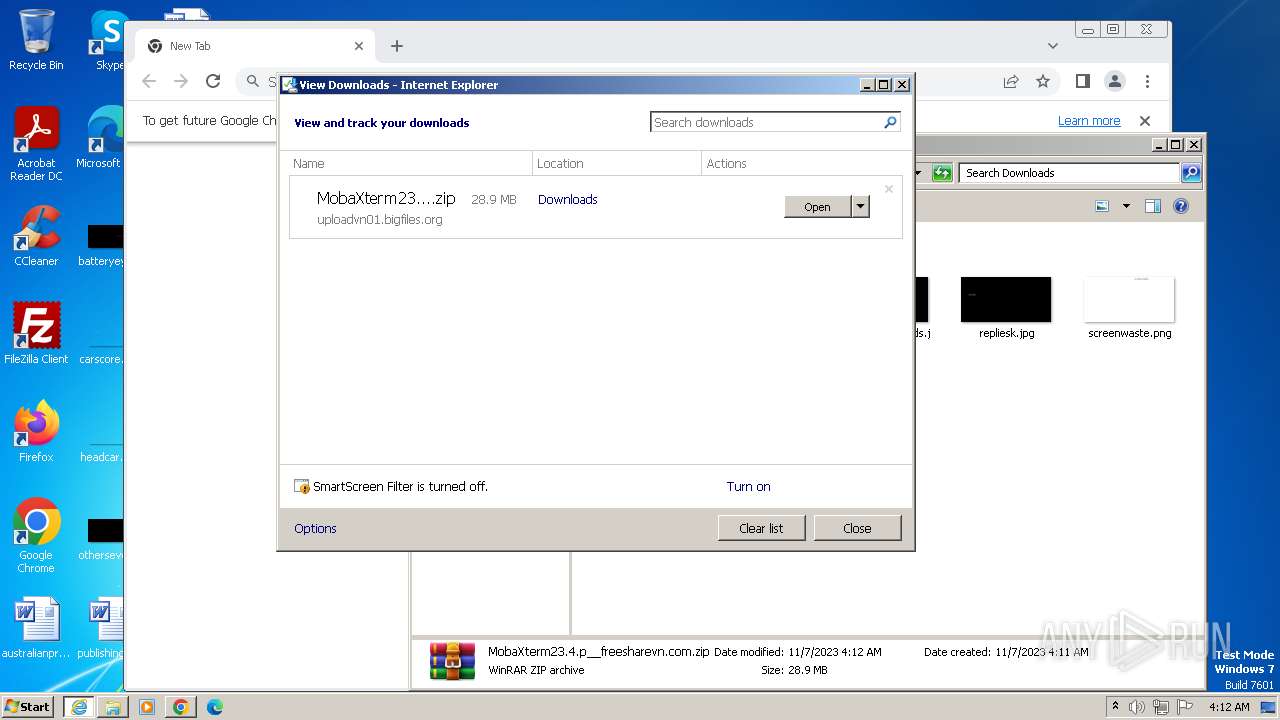
Task: Launch Acrobat Reader DC shortcut
Action: click(x=36, y=144)
